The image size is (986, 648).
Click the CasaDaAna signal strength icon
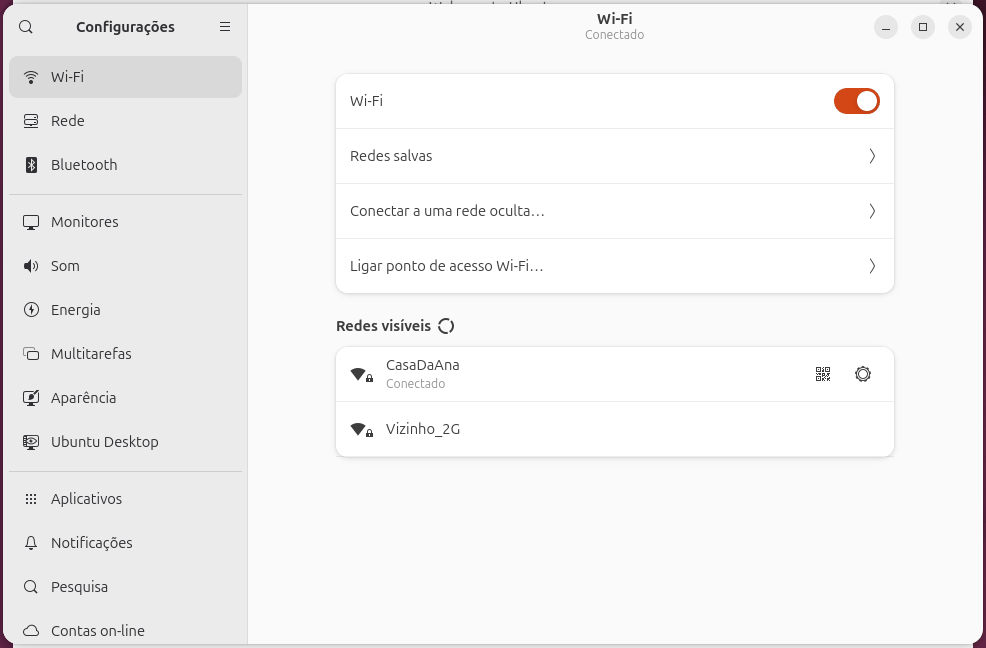click(362, 375)
